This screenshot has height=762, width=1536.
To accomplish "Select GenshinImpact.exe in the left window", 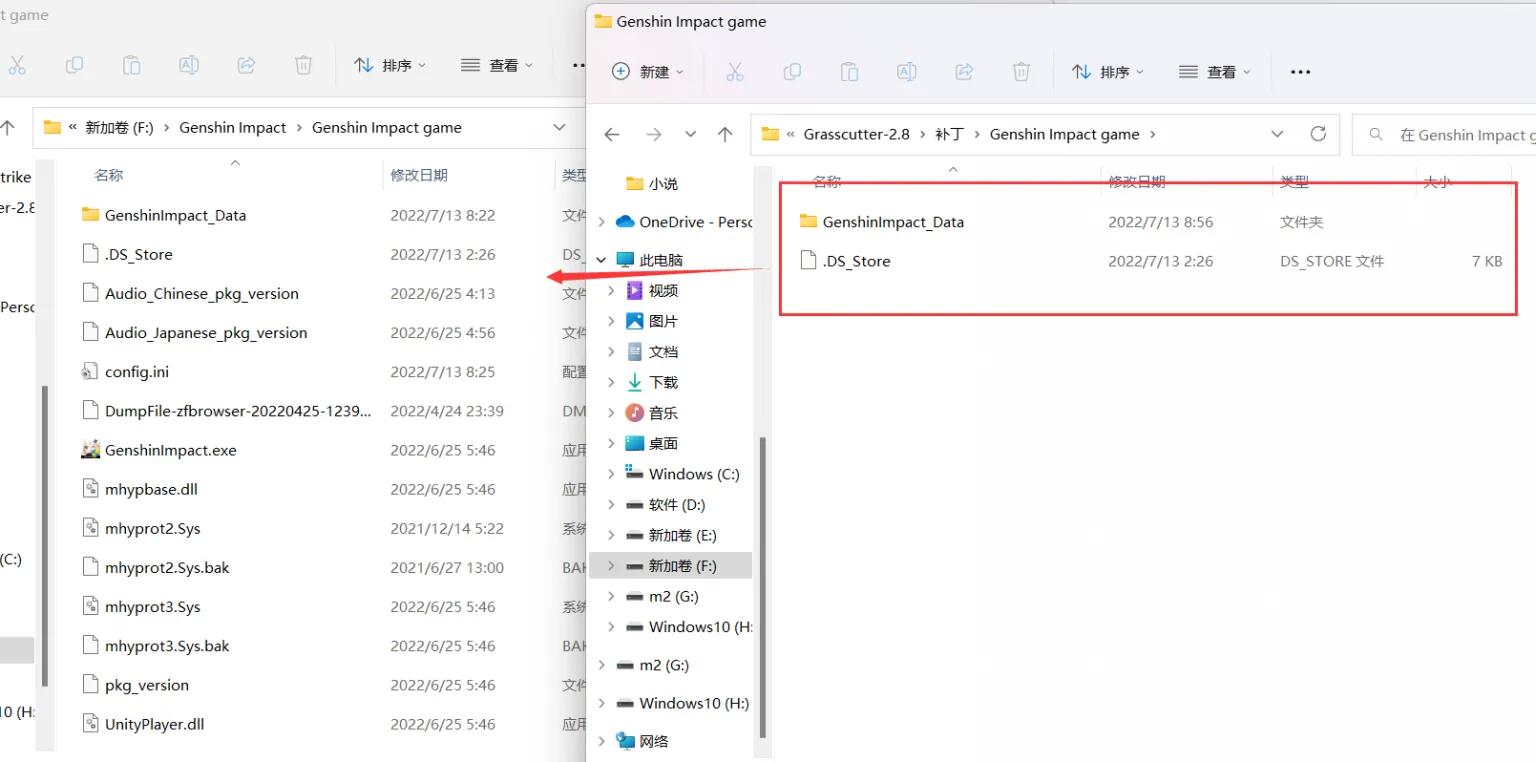I will pyautogui.click(x=171, y=450).
